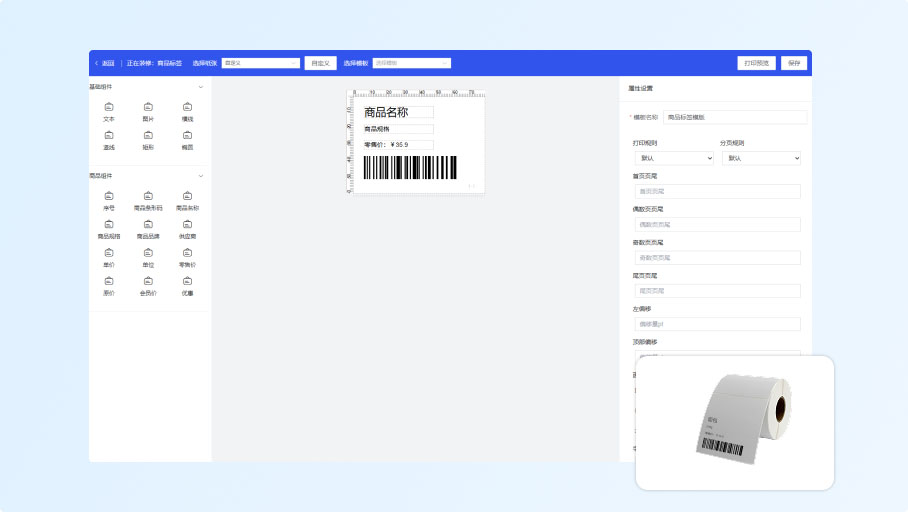The width and height of the screenshot is (908, 512).
Task: Collapse the 商品组件 section
Action: click(201, 176)
